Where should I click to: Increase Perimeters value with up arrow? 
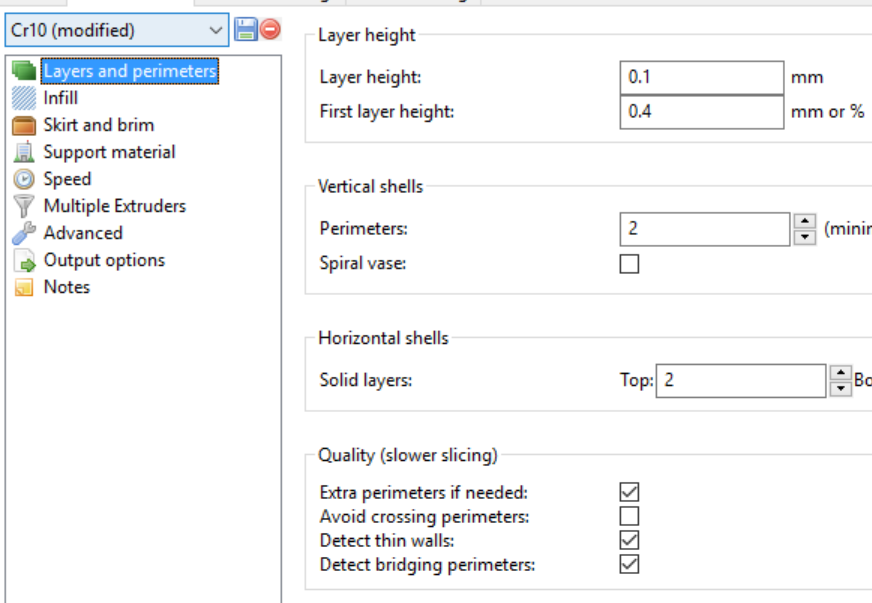[x=805, y=222]
